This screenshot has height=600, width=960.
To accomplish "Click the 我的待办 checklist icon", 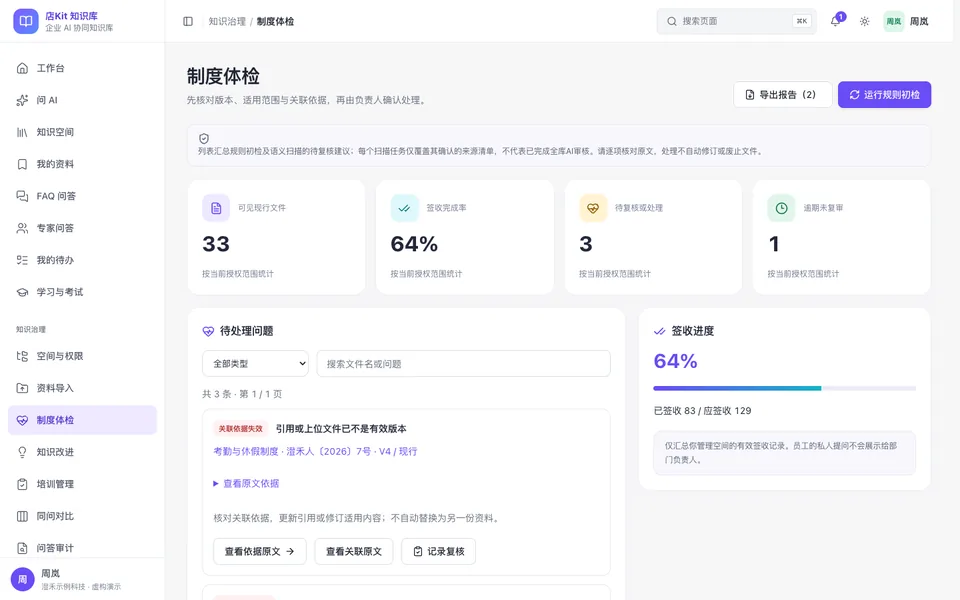I will (22, 260).
